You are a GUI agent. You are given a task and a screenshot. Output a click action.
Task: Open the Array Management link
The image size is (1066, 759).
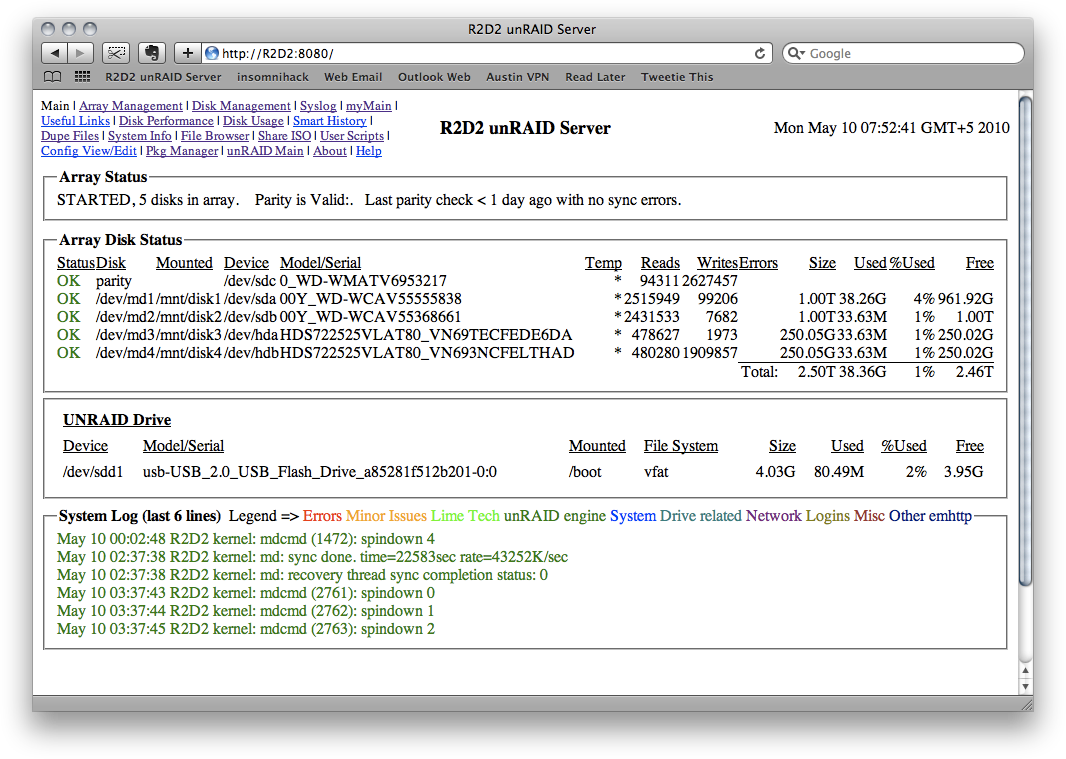tap(131, 105)
